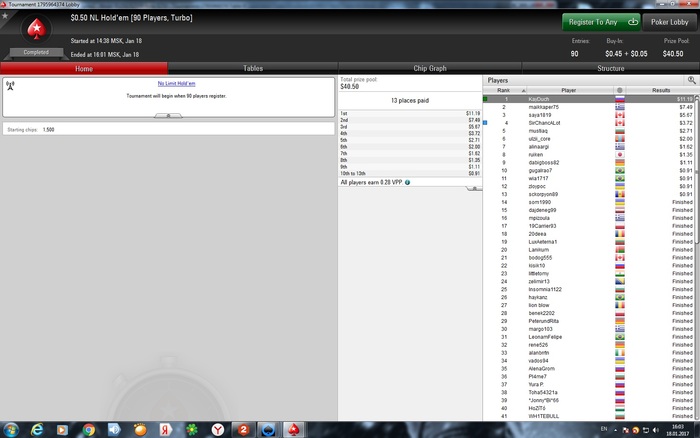Select player row WH1TEBULL
The height and width of the screenshot is (438, 700).
[x=588, y=416]
